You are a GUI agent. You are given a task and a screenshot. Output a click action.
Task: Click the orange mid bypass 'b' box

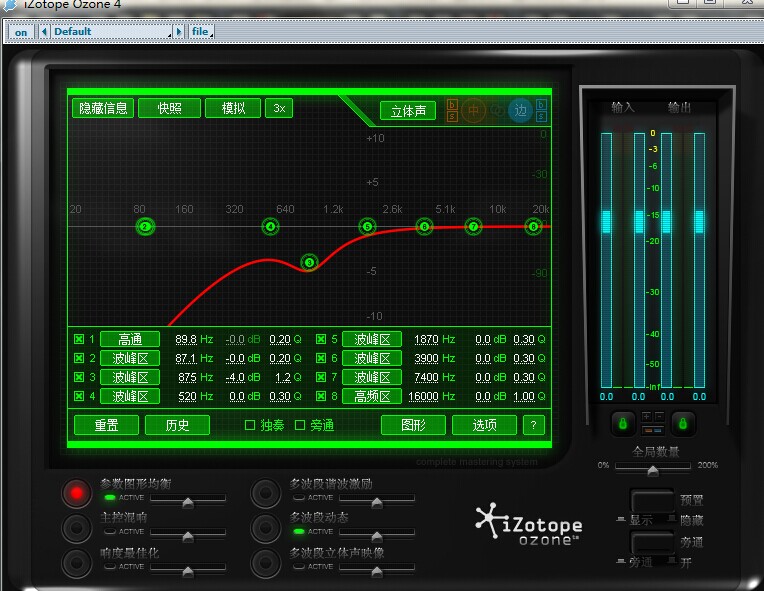(452, 105)
